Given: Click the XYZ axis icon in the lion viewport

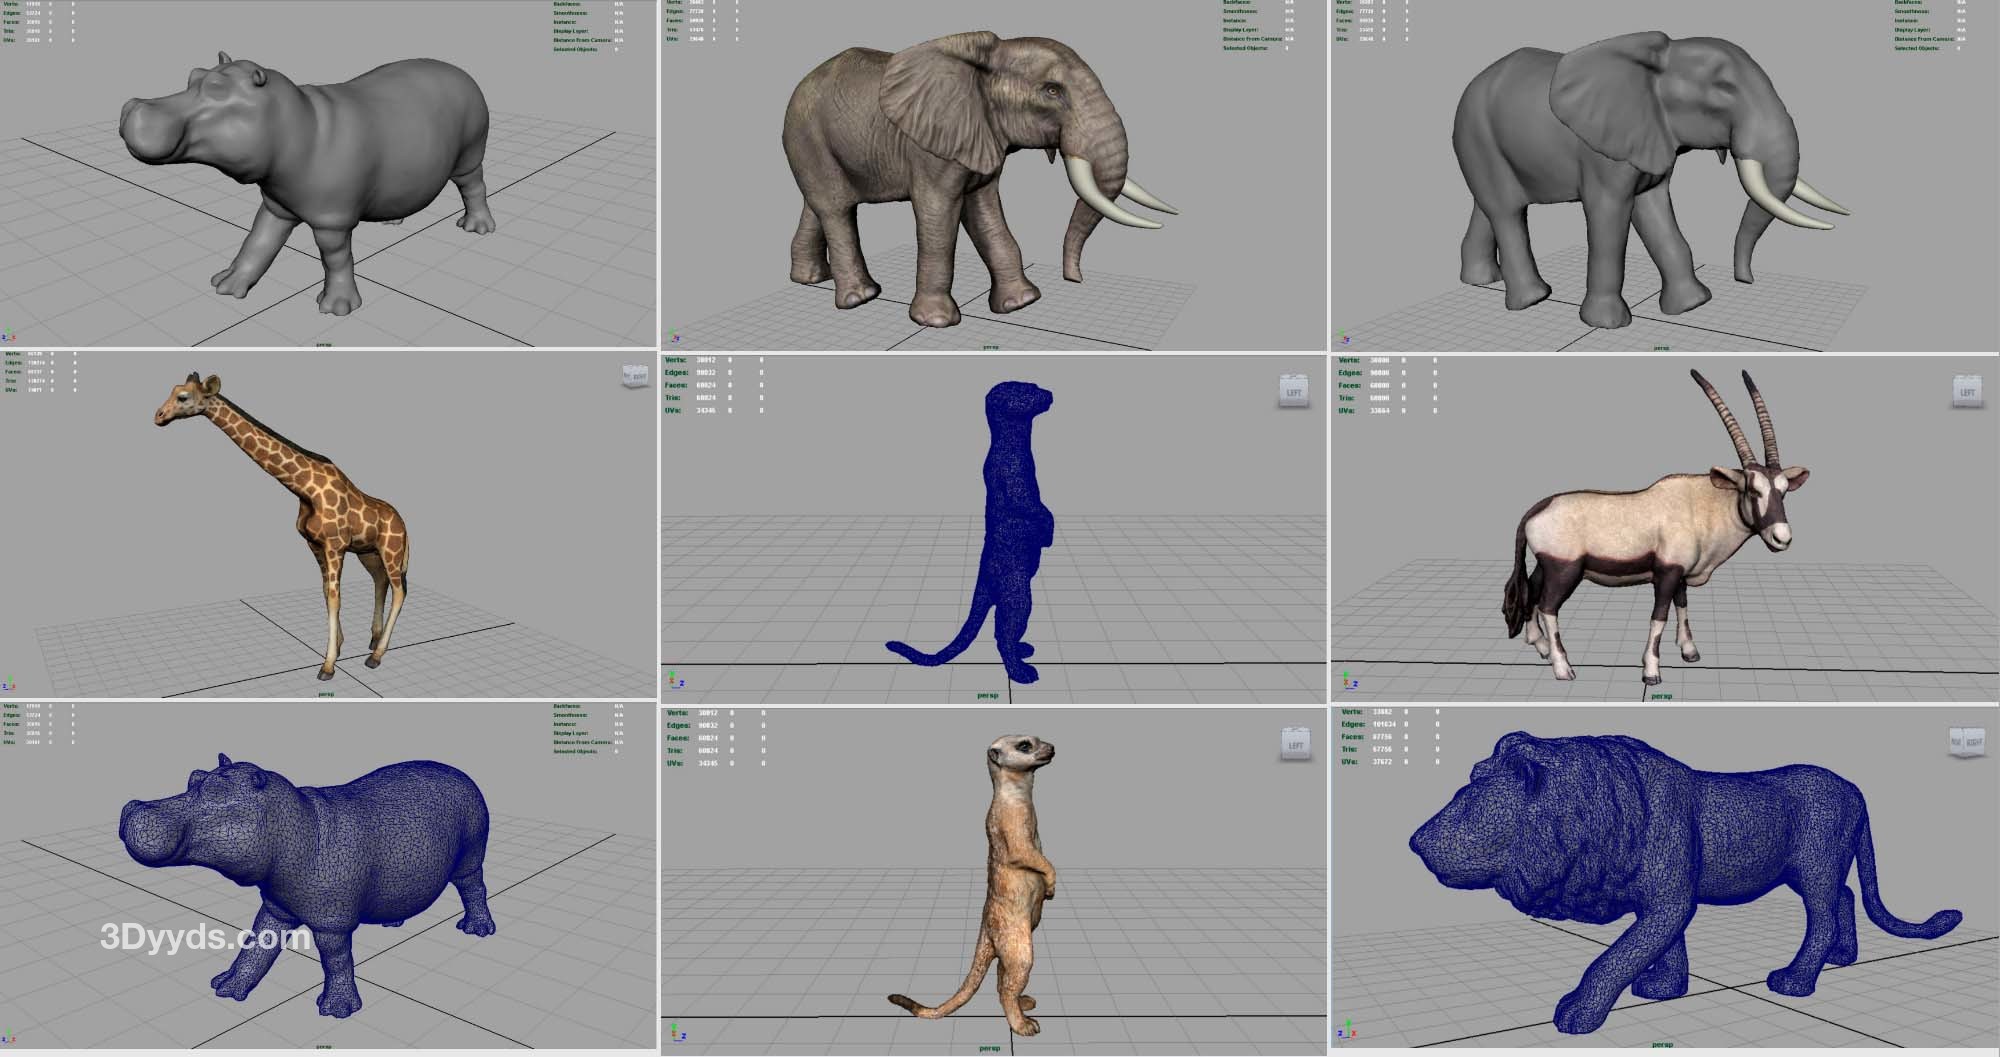Looking at the screenshot, I should pos(1347,1028).
